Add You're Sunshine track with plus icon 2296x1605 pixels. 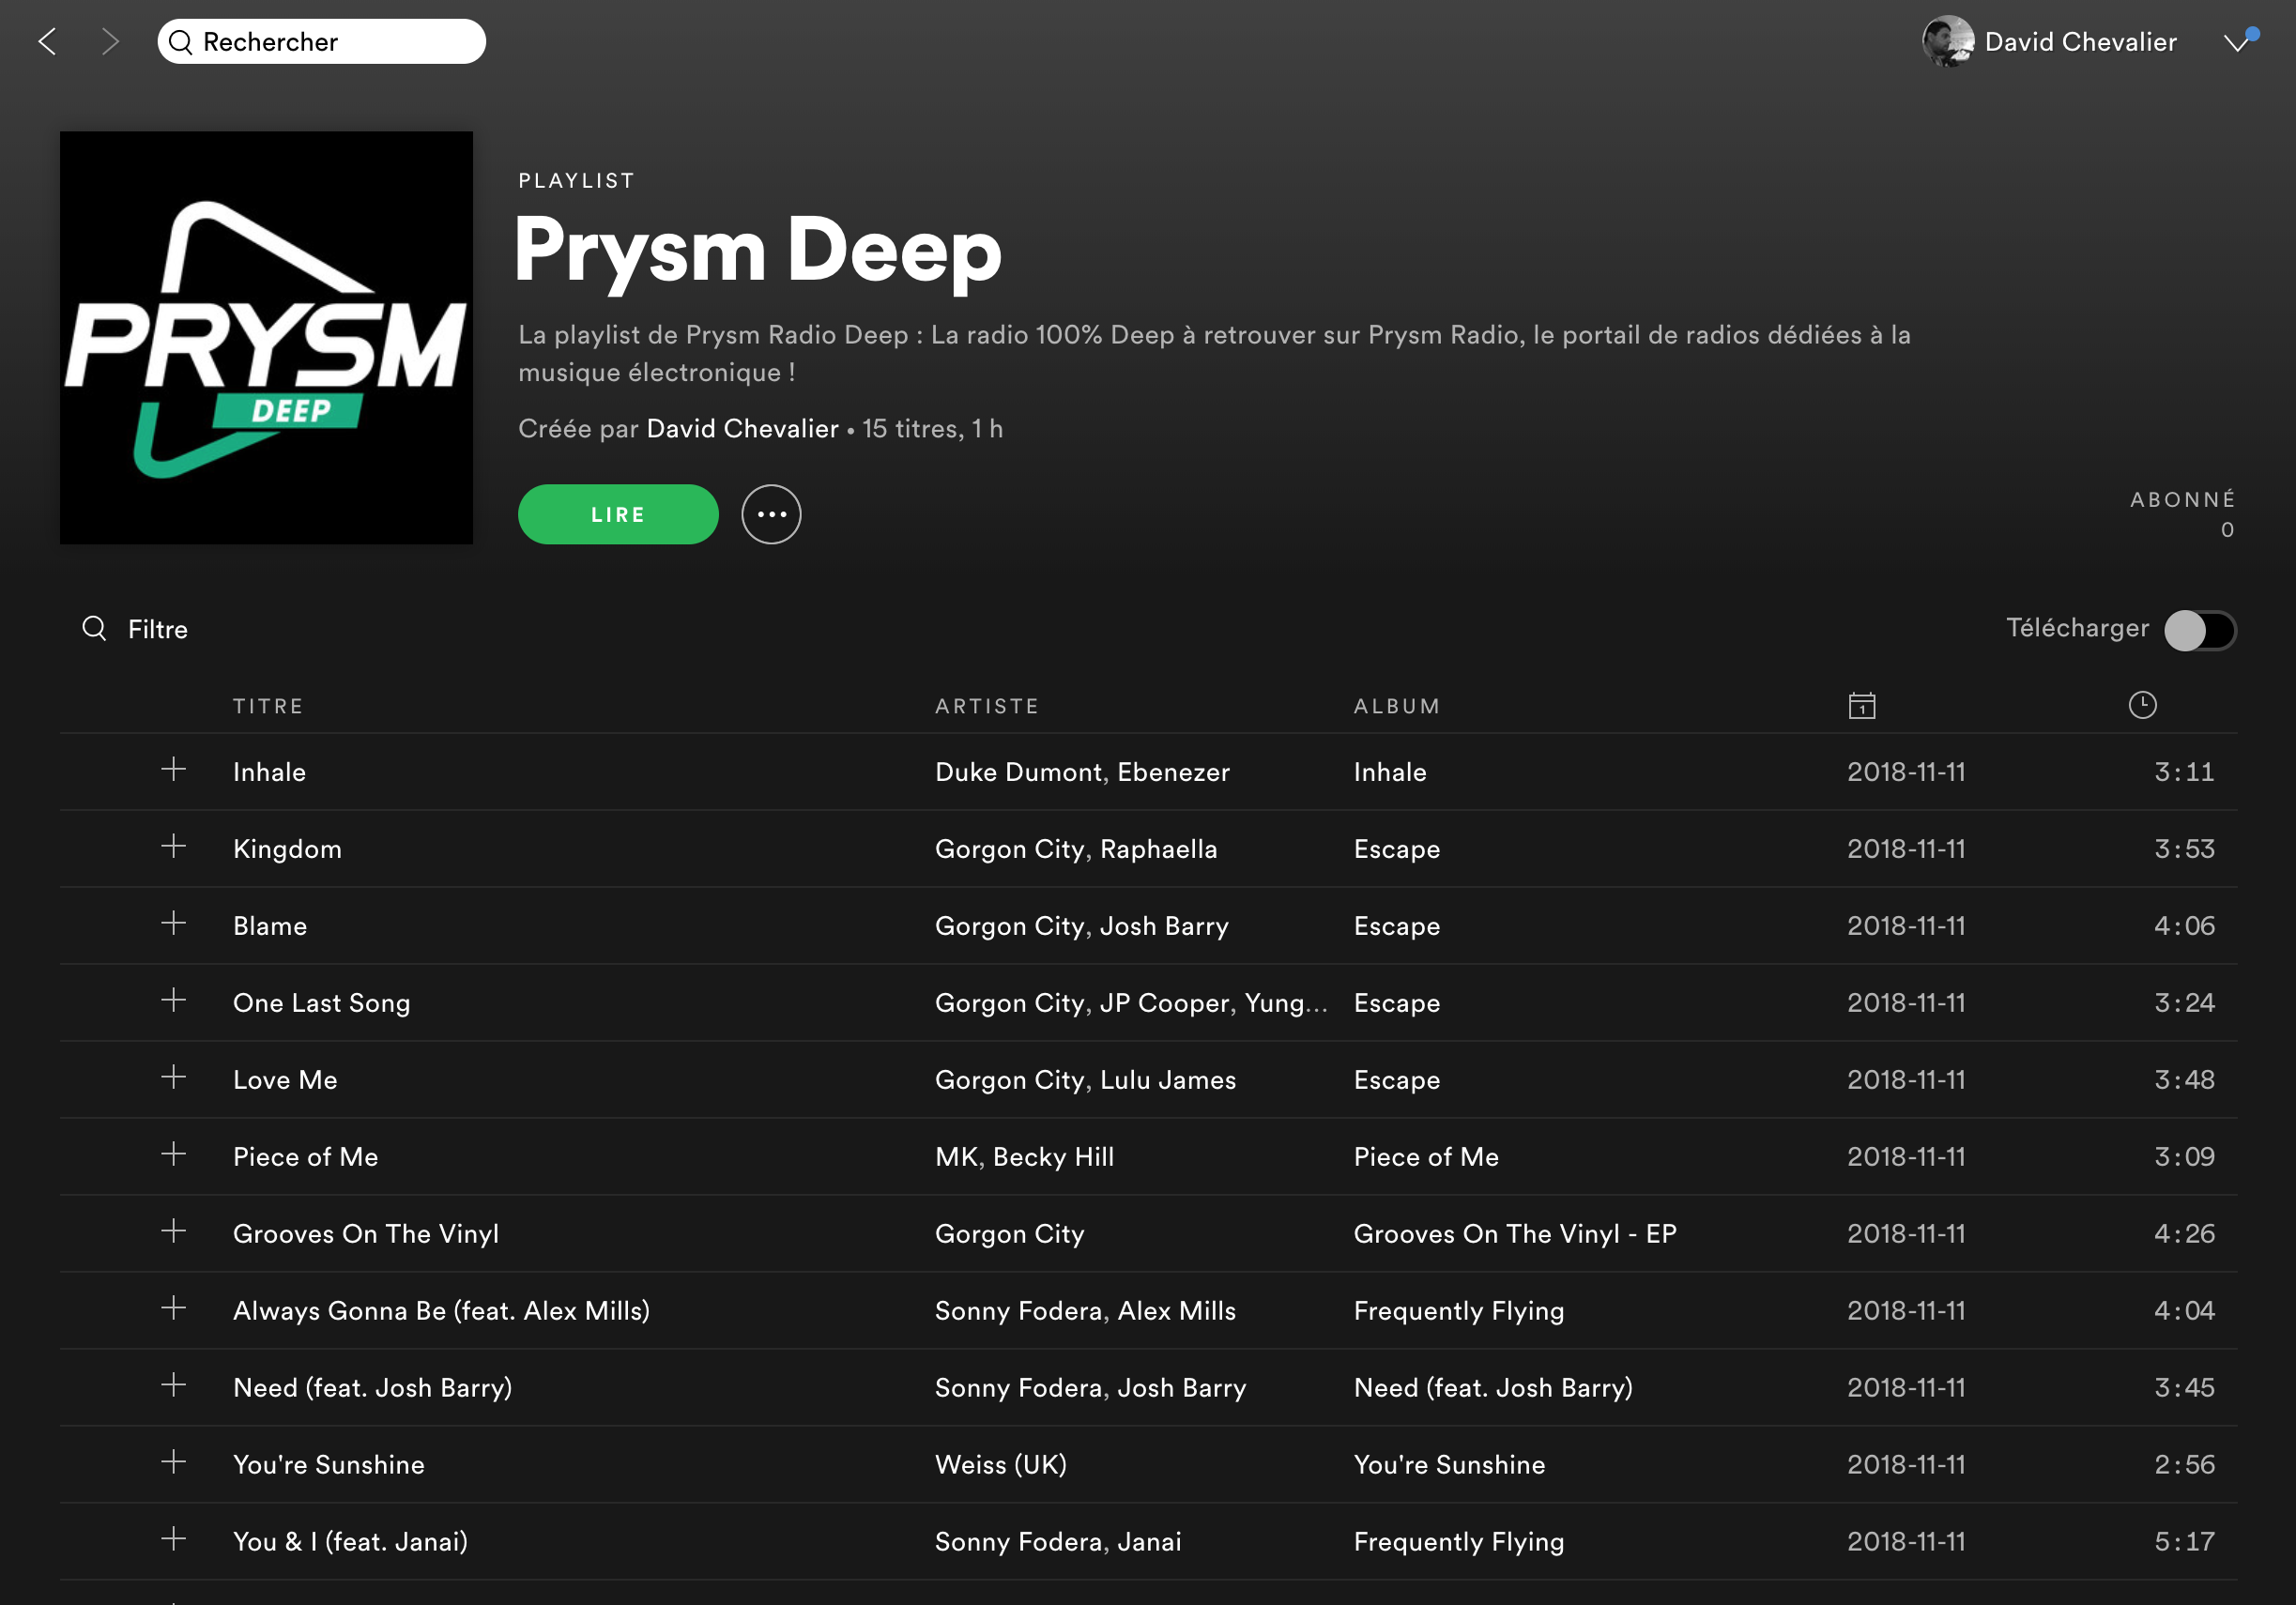[174, 1462]
